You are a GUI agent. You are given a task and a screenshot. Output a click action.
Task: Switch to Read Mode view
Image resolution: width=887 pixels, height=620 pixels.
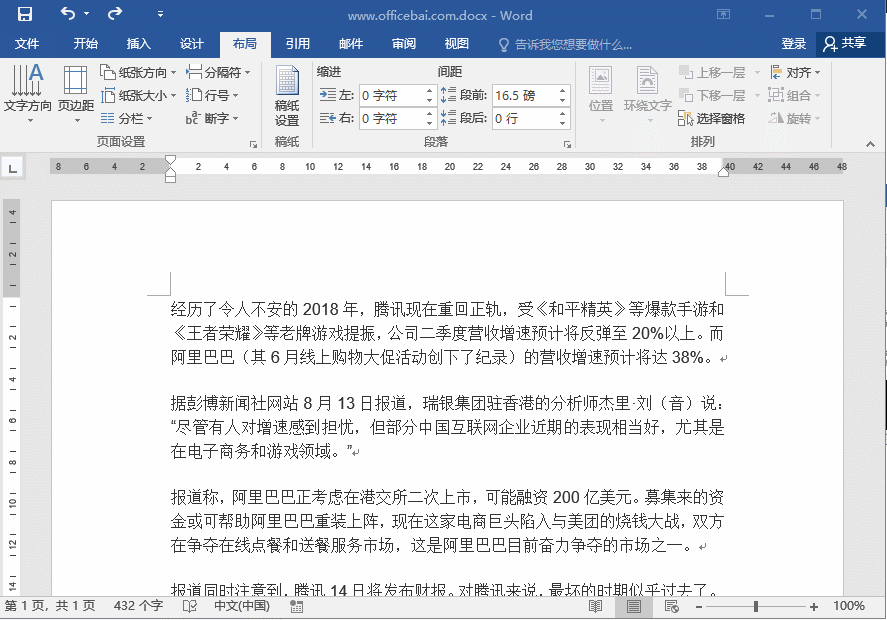[595, 606]
